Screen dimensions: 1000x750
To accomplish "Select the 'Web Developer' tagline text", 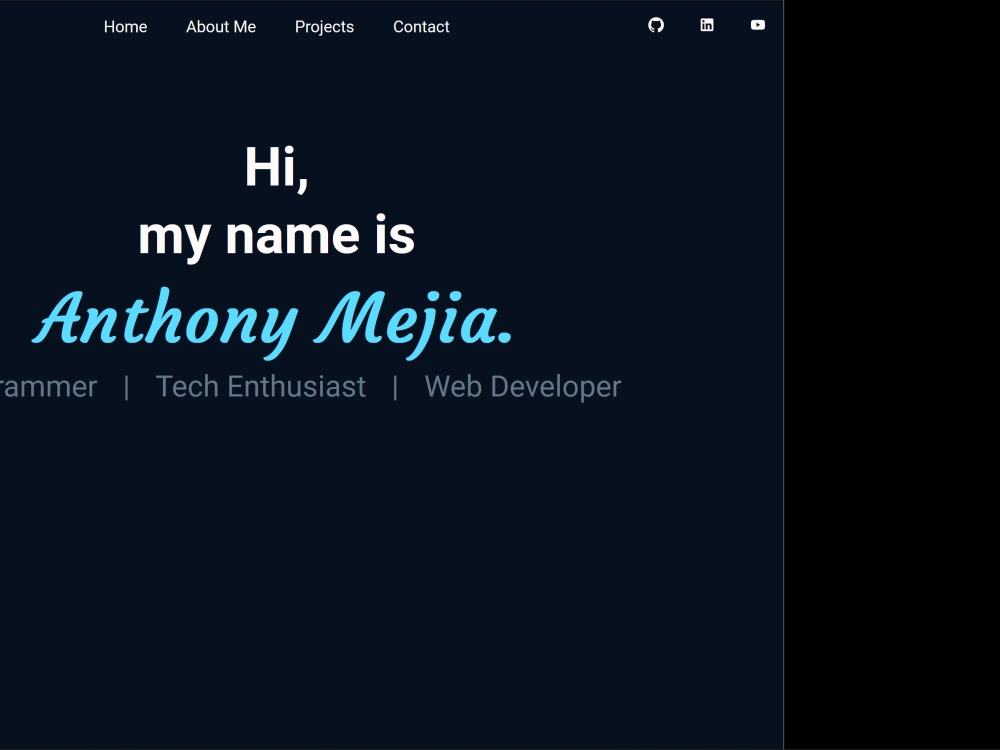I will 523,387.
